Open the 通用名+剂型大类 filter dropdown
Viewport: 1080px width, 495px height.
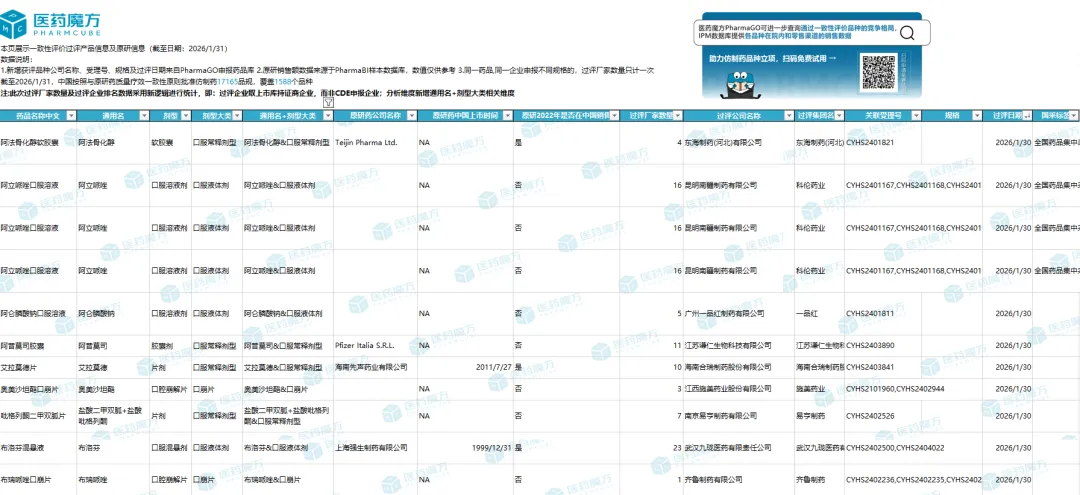tap(327, 116)
